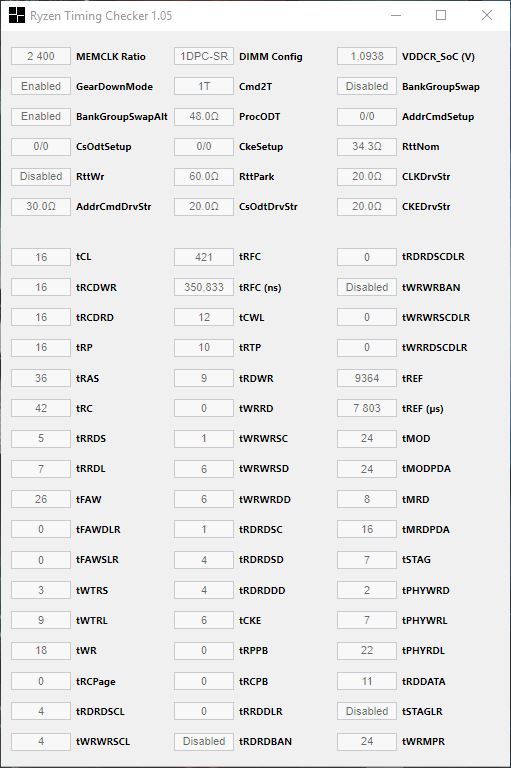
Task: Select the tCL value field
Action: point(41,257)
